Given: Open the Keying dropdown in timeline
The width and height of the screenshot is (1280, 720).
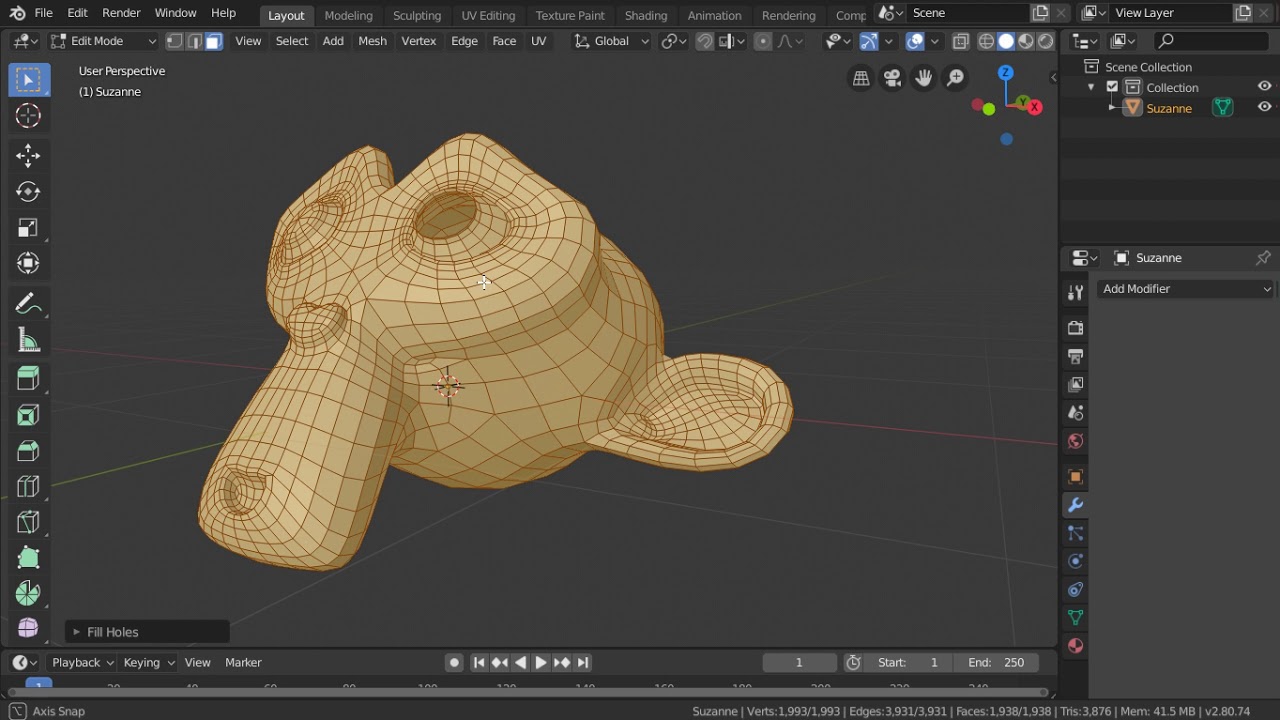Looking at the screenshot, I should [x=149, y=662].
